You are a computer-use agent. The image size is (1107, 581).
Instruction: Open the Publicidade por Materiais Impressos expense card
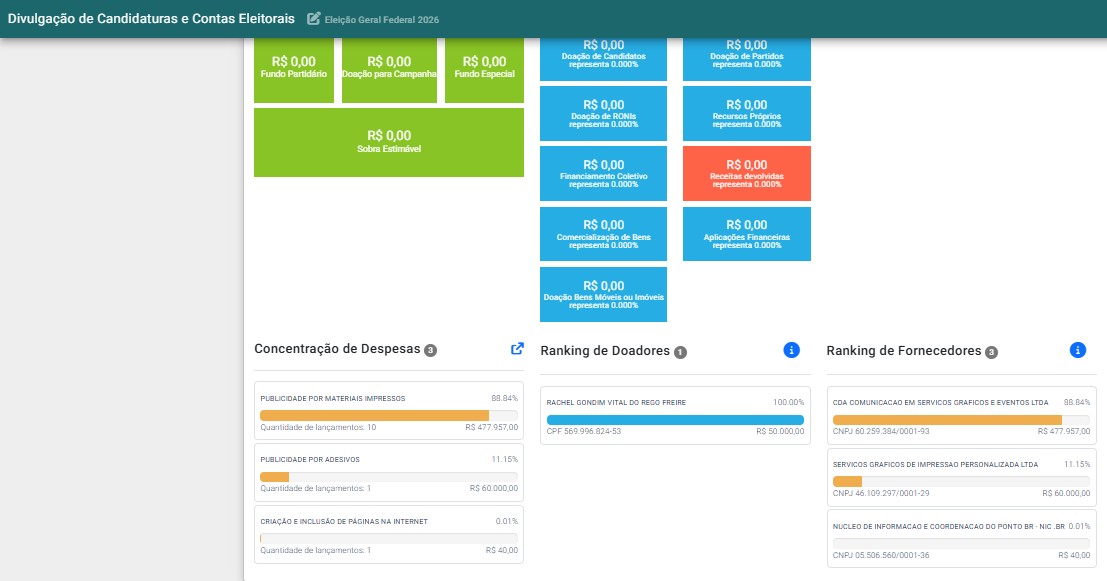tap(389, 412)
